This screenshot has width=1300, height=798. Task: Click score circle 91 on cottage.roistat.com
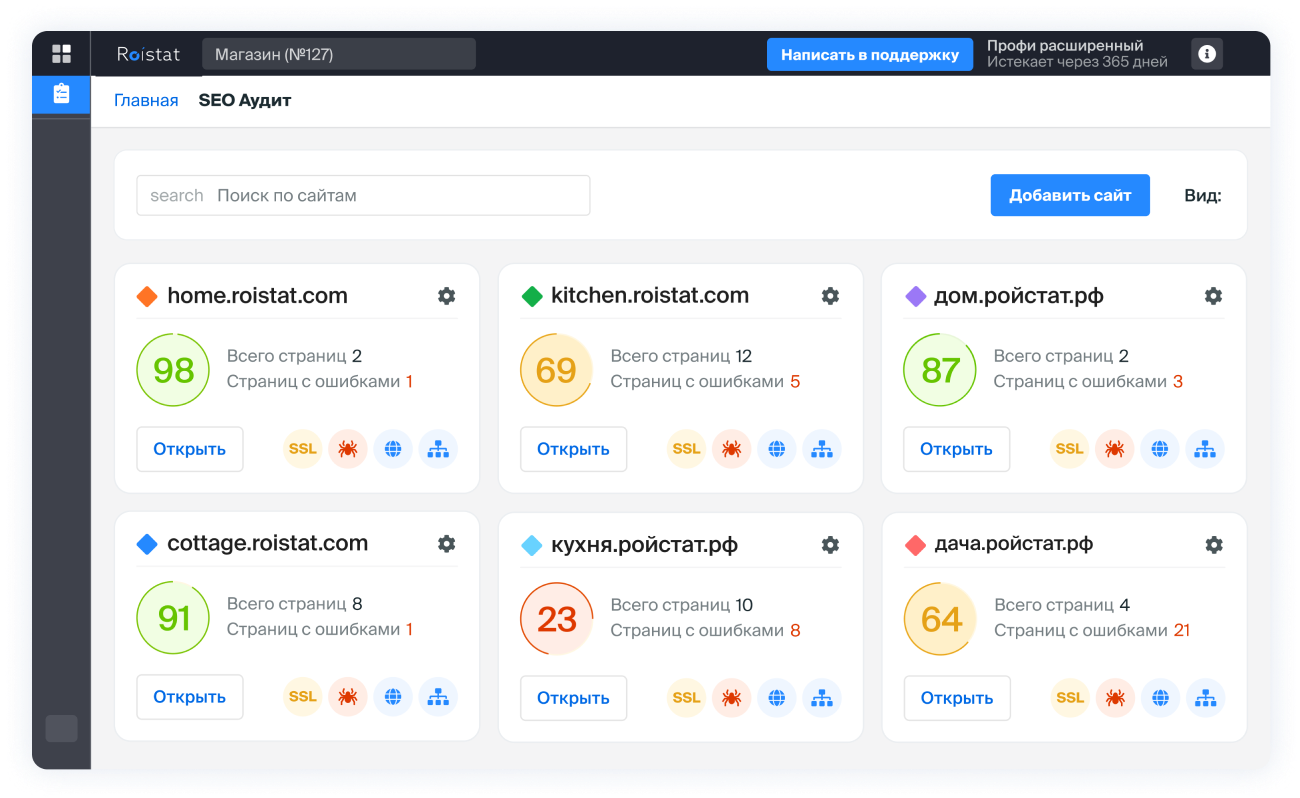[x=173, y=618]
